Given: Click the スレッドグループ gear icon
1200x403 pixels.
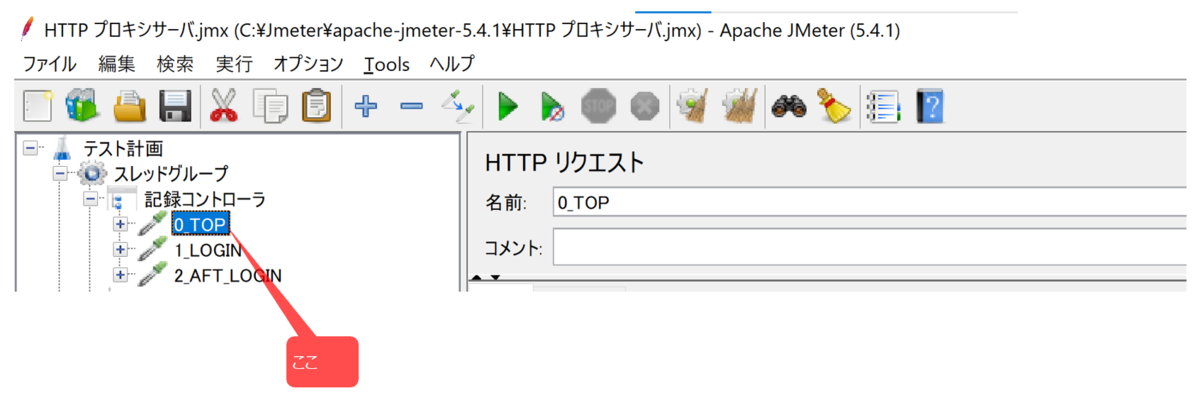Looking at the screenshot, I should coord(91,173).
